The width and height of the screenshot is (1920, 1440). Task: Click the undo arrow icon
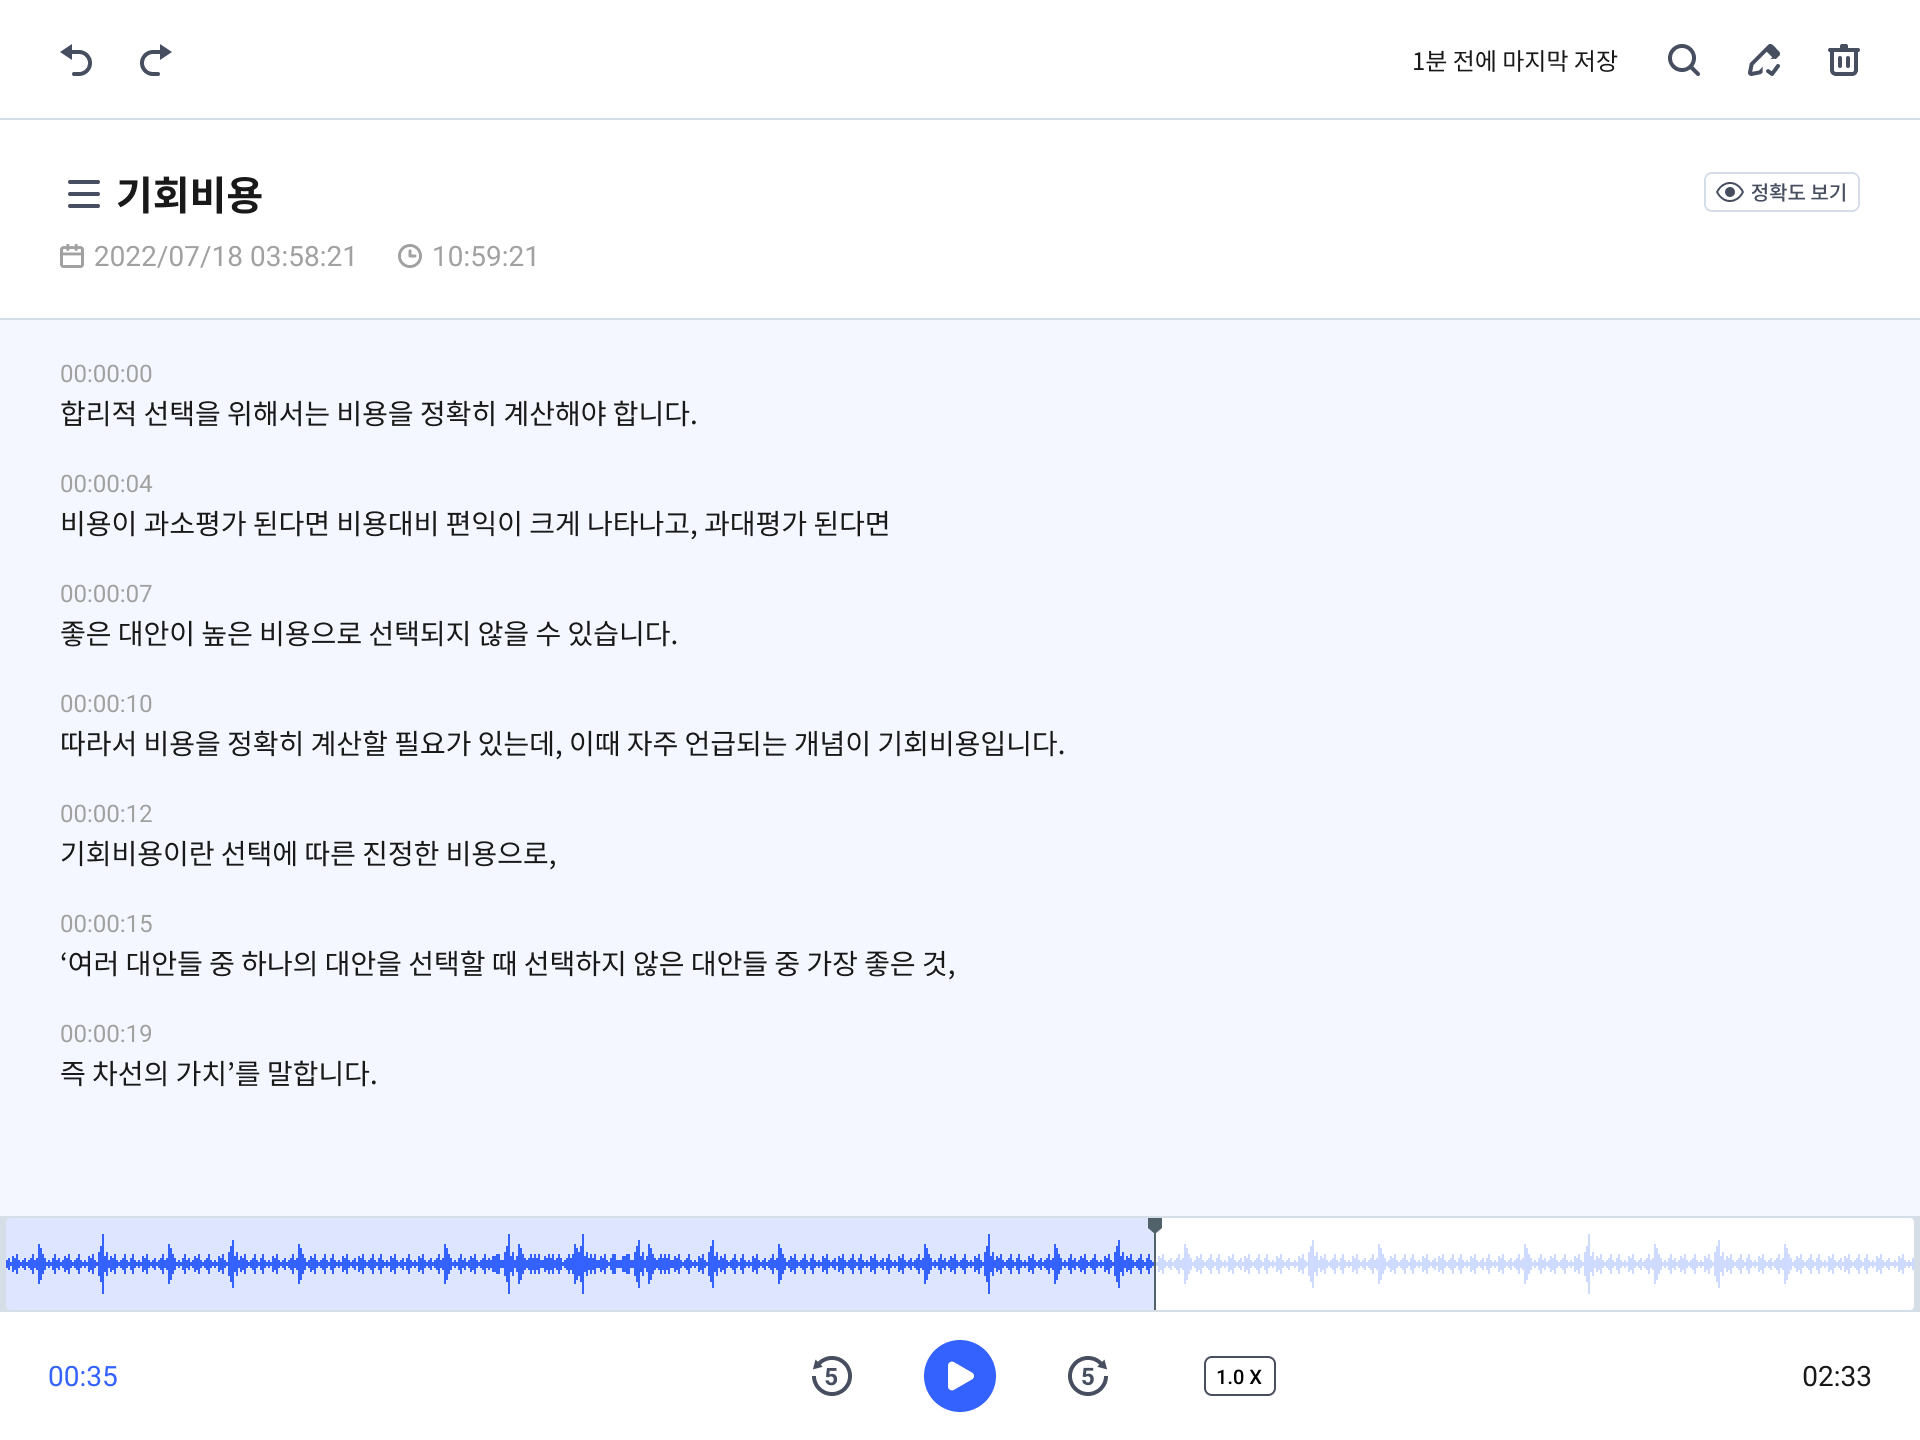click(76, 61)
